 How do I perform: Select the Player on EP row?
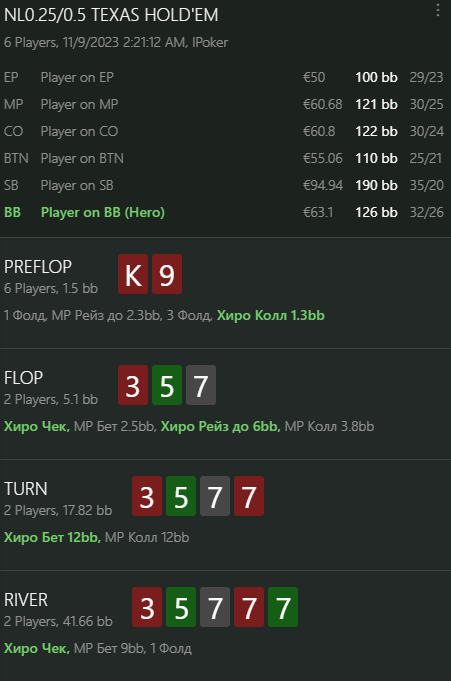pos(224,77)
